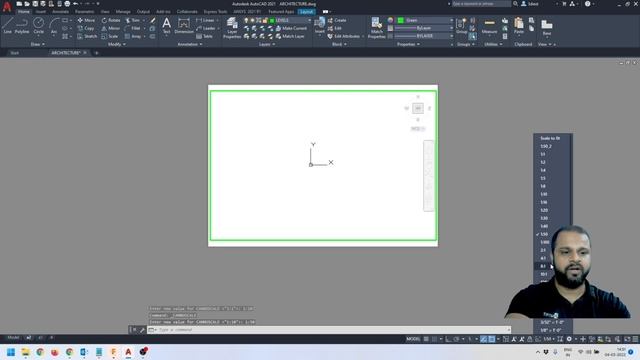The image size is (640, 360).
Task: Click the Table annotation tool
Action: coord(204,36)
